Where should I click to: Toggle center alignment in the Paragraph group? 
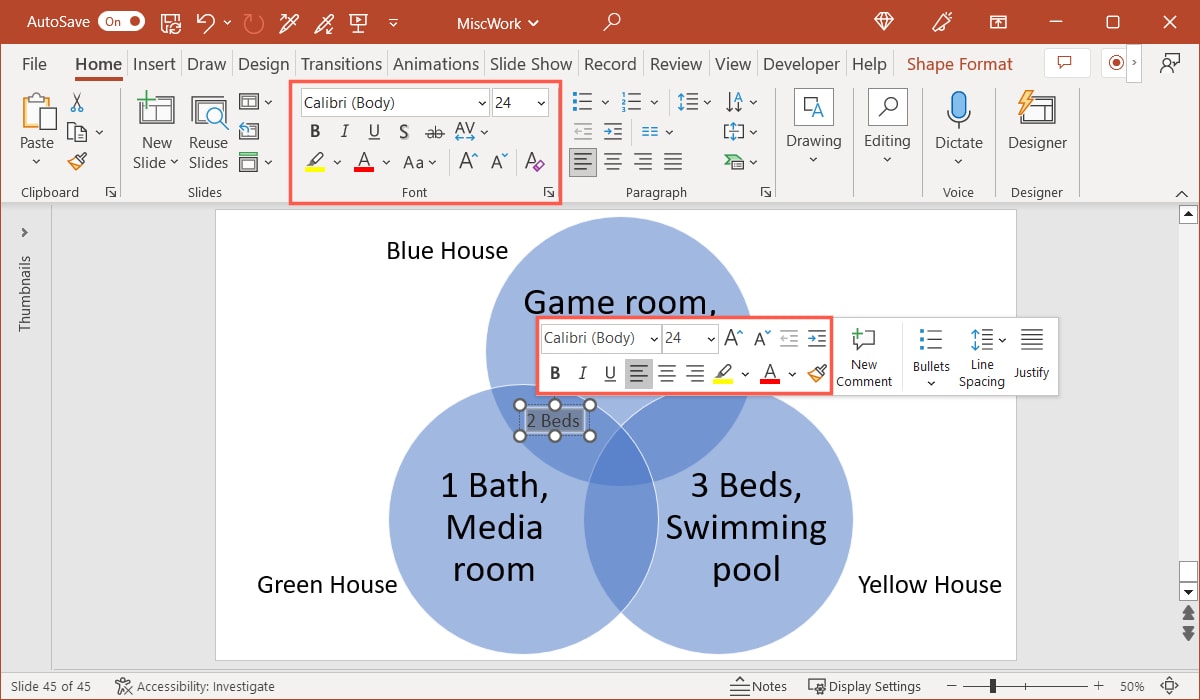[x=611, y=161]
